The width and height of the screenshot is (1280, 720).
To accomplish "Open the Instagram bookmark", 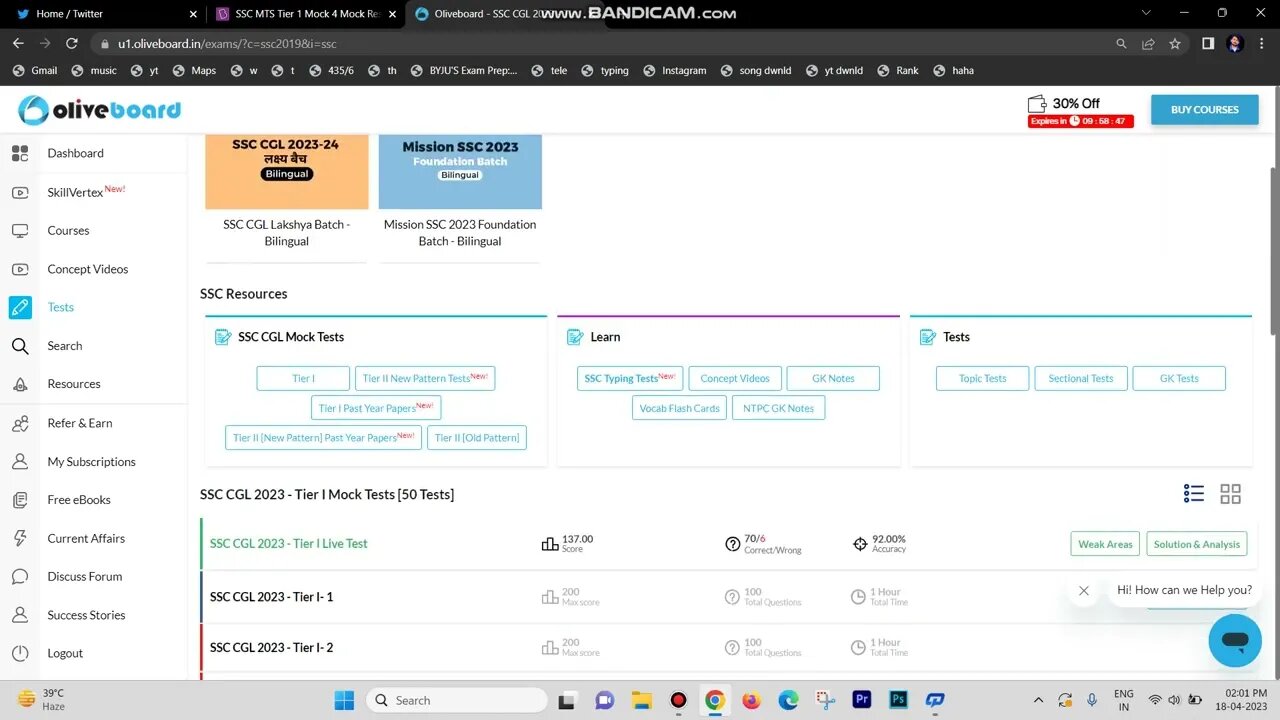I will (674, 71).
